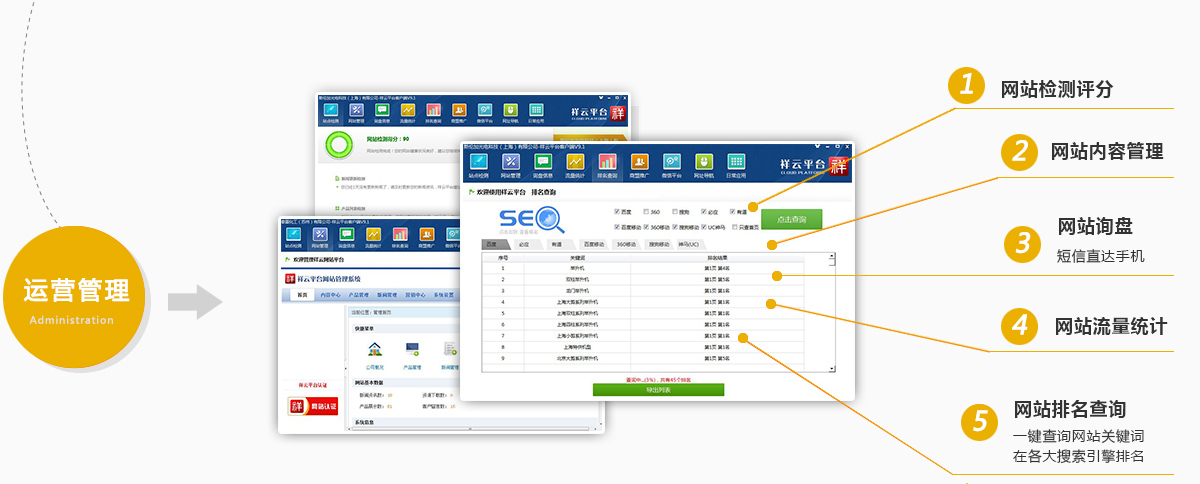The height and width of the screenshot is (484, 1200).
Task: Select the 百度移动 results tab
Action: tap(593, 244)
